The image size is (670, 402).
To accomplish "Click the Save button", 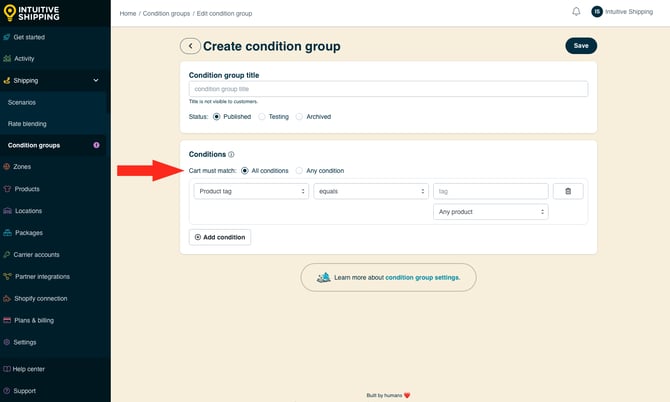I will point(581,46).
